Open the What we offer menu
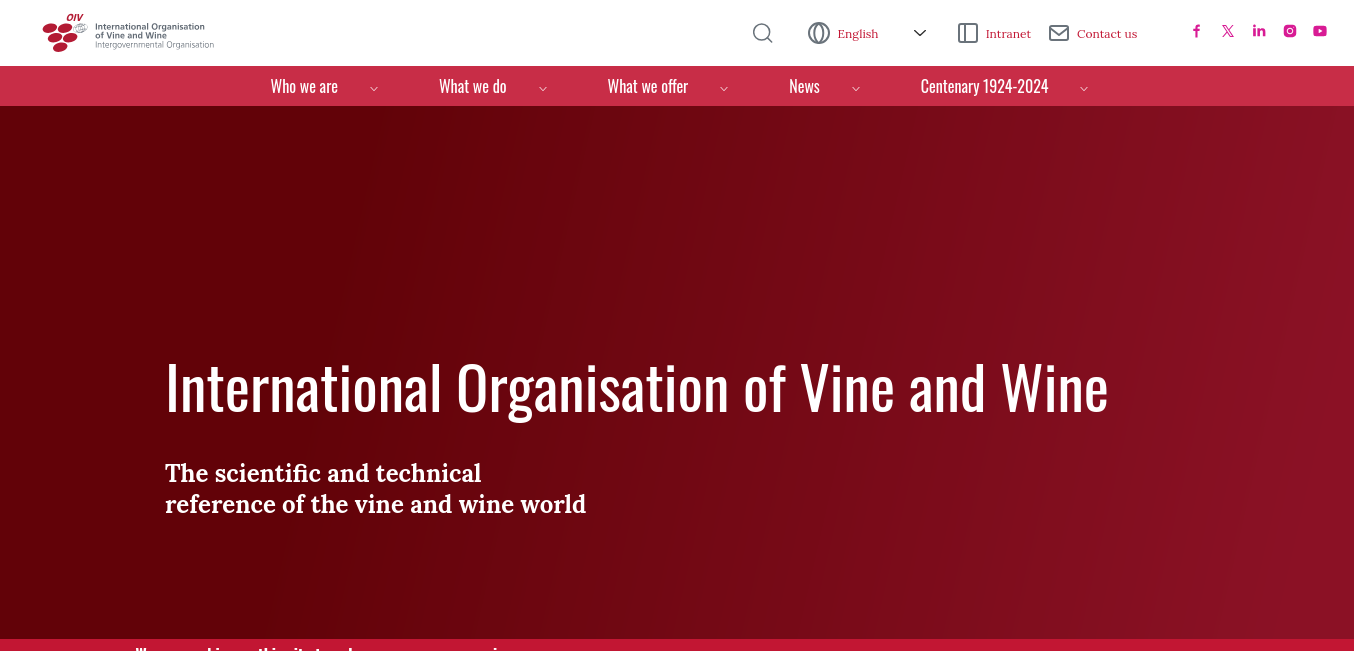The width and height of the screenshot is (1366, 651). 648,87
